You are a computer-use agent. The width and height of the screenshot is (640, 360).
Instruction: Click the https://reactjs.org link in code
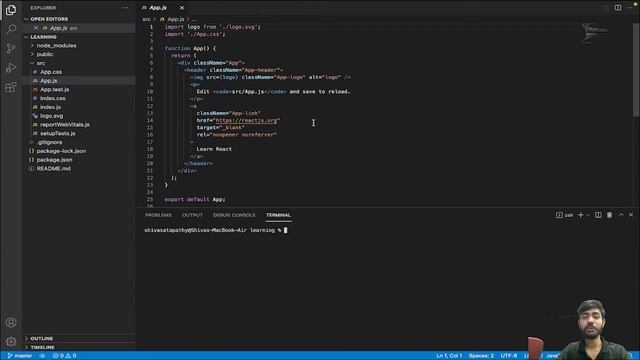[247, 120]
